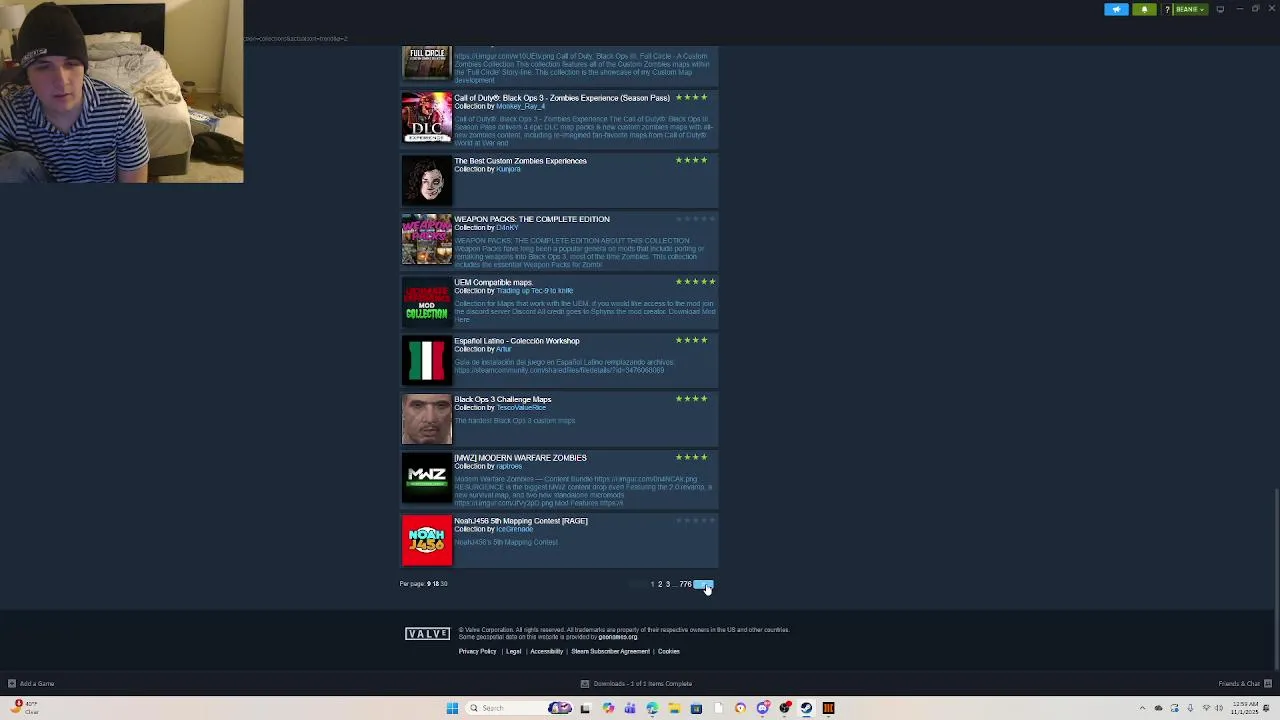Open the BEANE account dropdown
Image resolution: width=1280 pixels, height=720 pixels.
pos(1189,9)
